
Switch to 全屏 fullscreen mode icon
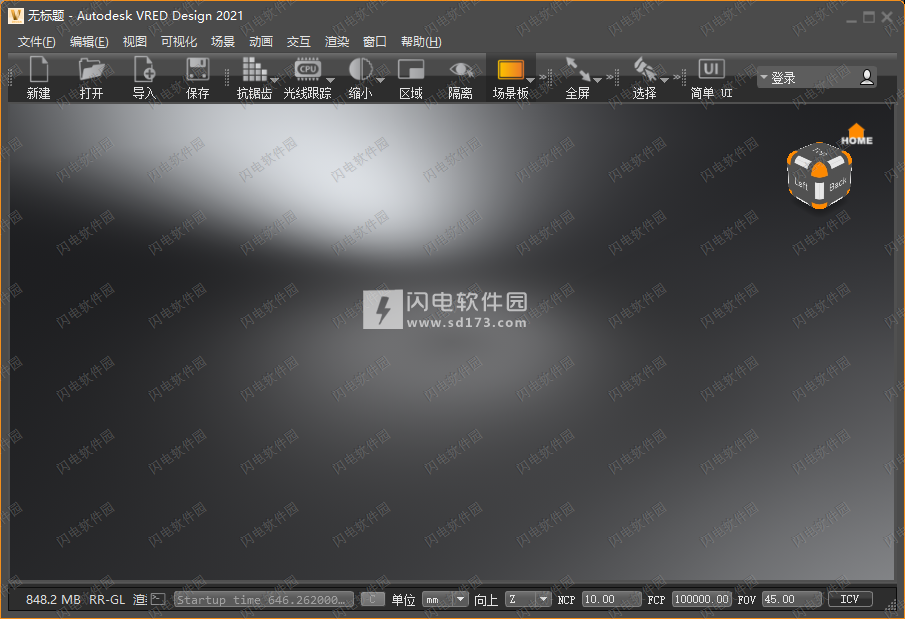point(577,69)
